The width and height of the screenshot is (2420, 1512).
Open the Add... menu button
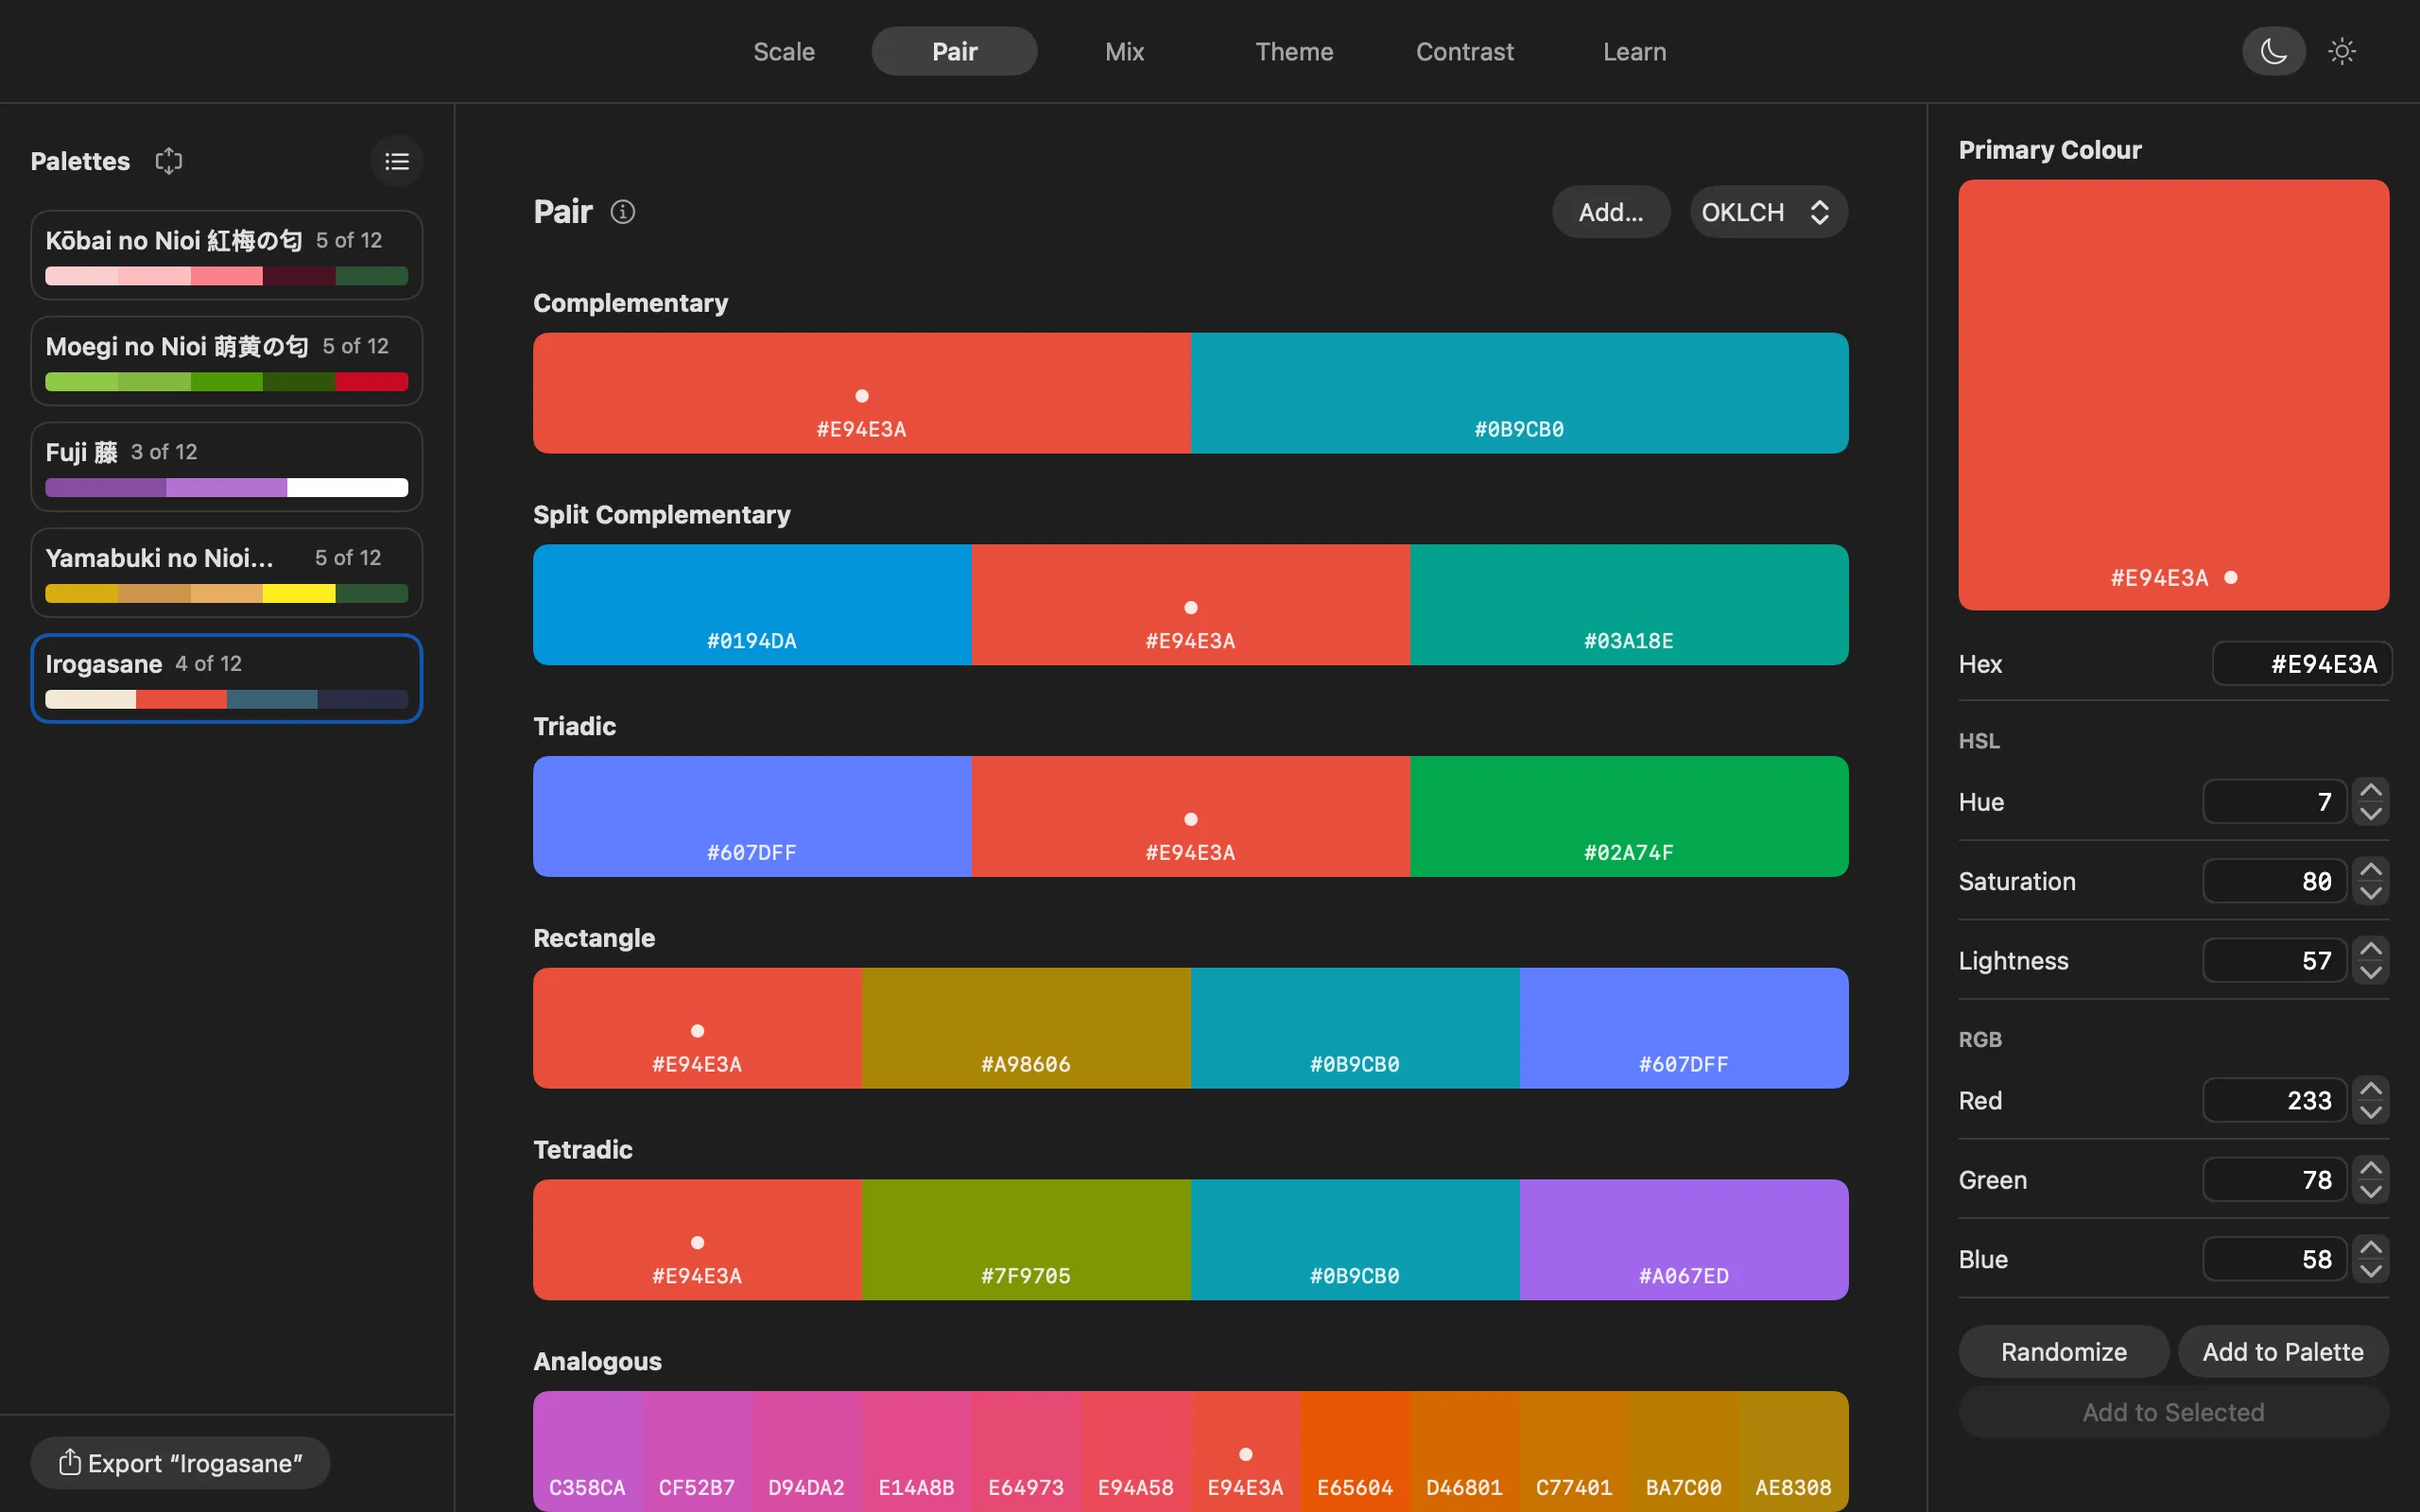1611,212
